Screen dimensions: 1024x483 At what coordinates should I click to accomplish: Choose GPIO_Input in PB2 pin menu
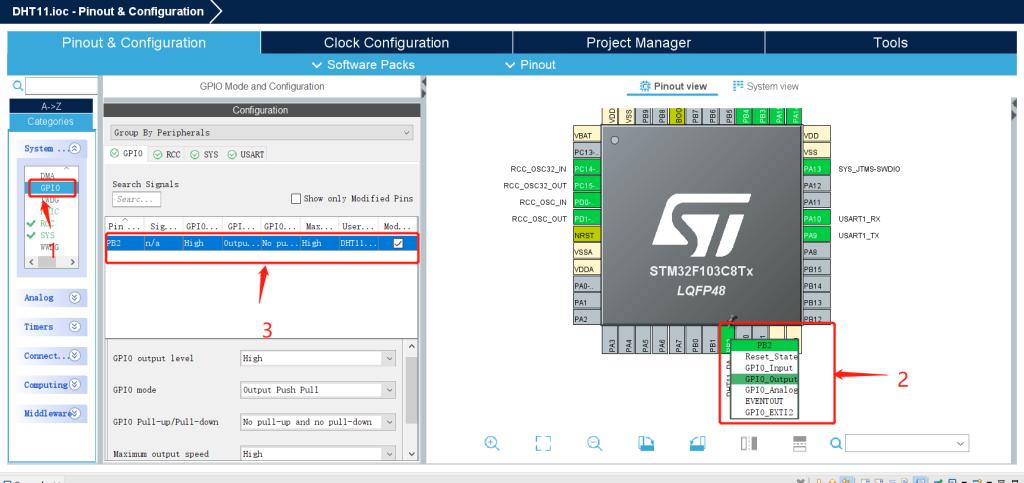point(764,367)
